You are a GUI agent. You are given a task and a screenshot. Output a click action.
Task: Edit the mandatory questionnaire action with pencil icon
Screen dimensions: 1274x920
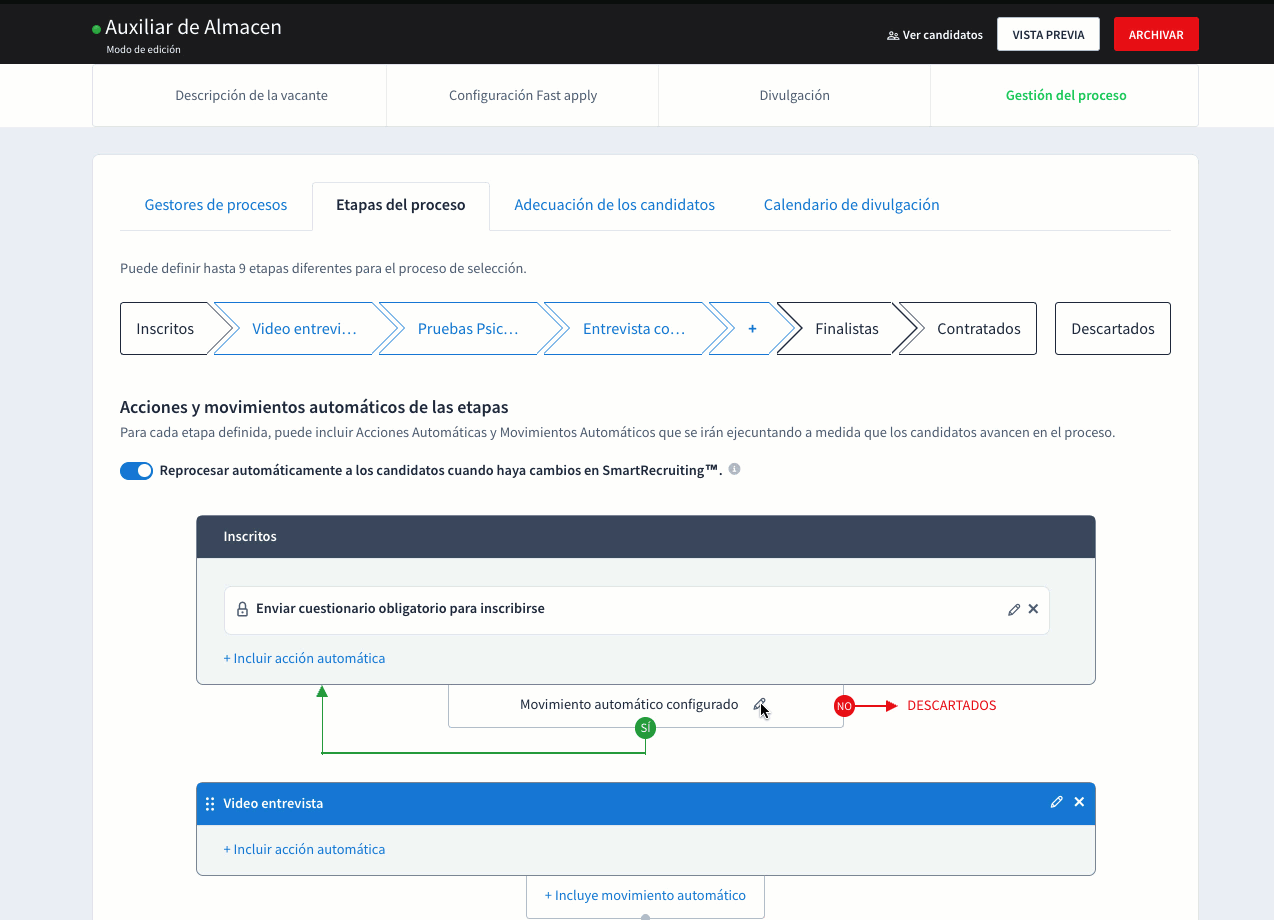(1013, 608)
